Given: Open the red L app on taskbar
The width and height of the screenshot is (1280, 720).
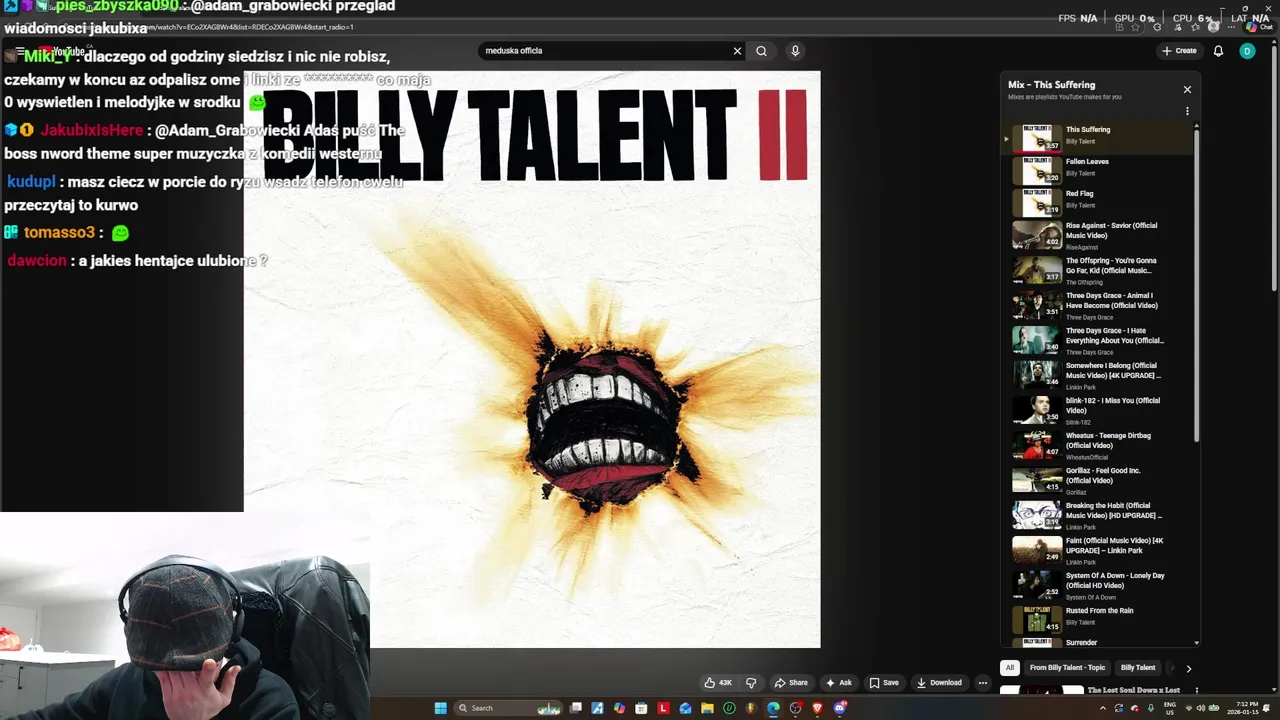Looking at the screenshot, I should click(663, 708).
